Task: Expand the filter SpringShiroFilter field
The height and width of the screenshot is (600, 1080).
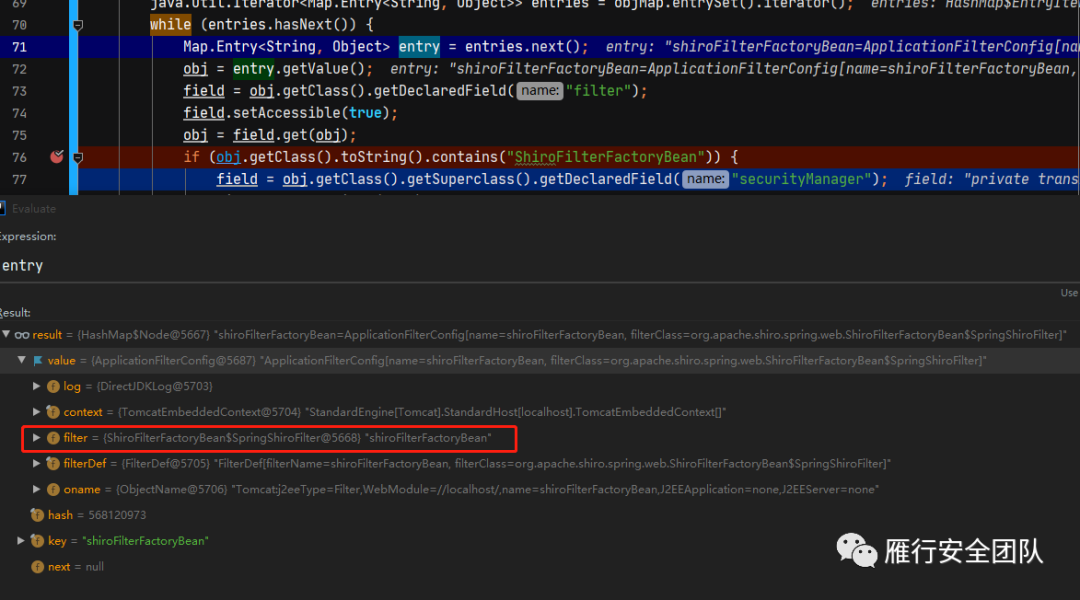Action: pyautogui.click(x=37, y=437)
